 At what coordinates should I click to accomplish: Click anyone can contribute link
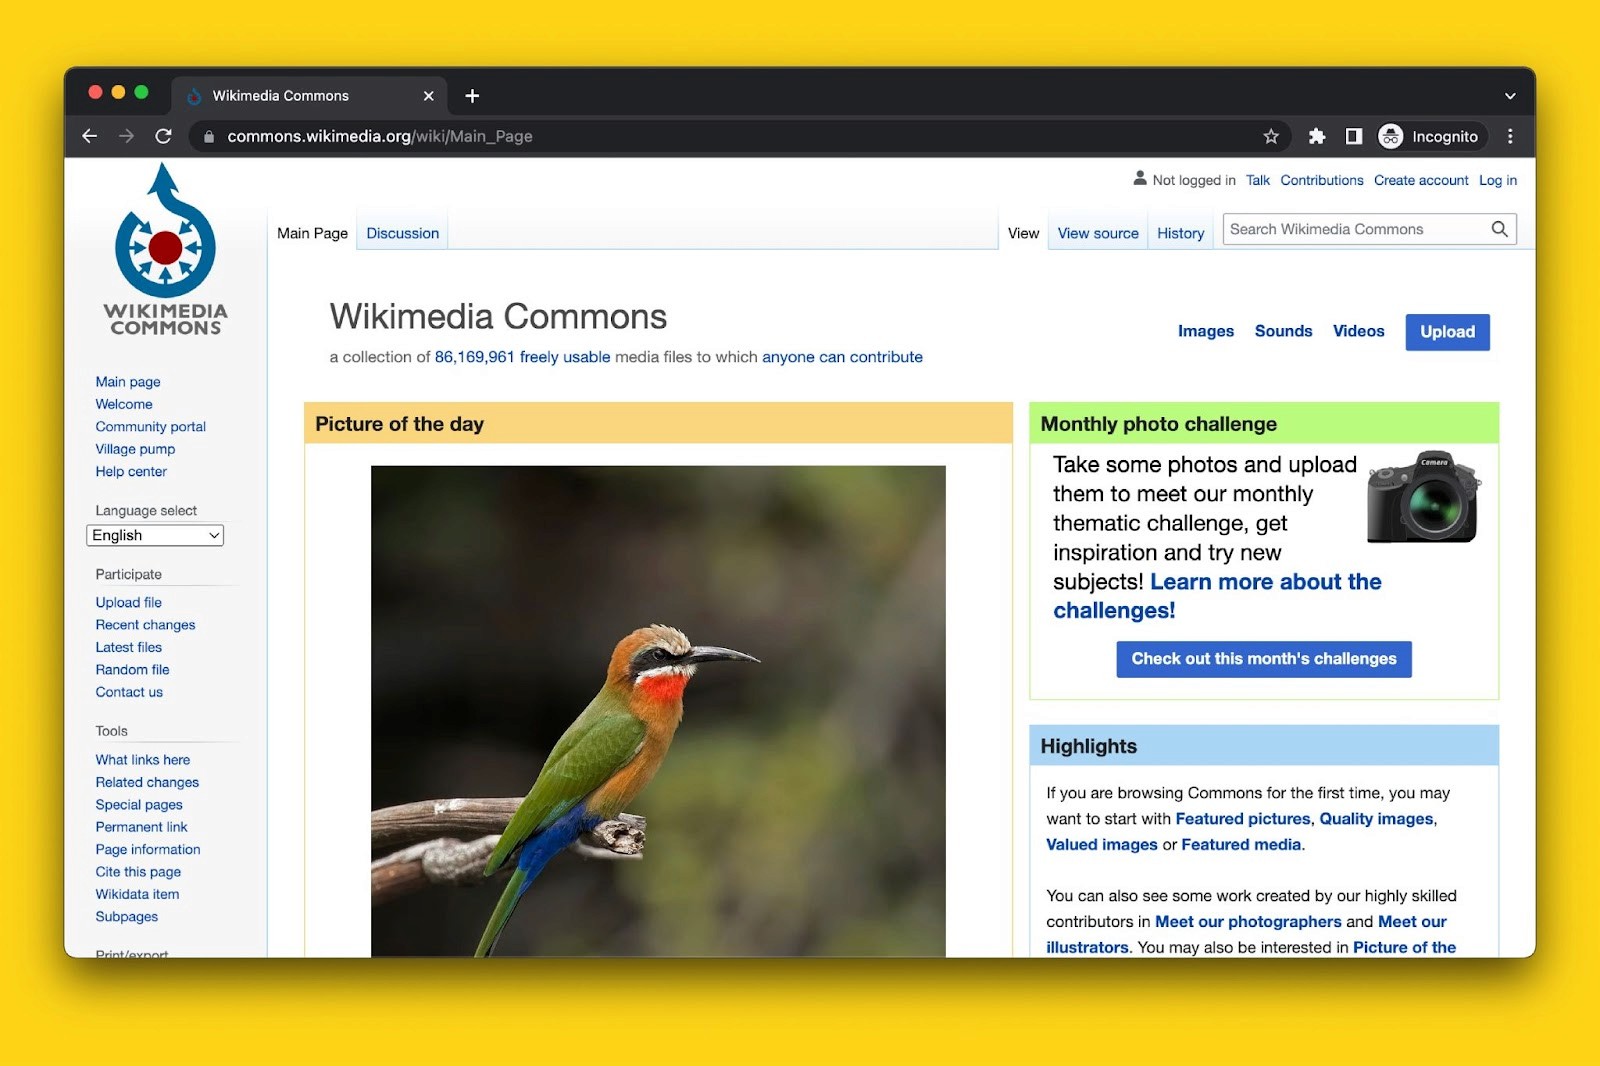point(842,357)
